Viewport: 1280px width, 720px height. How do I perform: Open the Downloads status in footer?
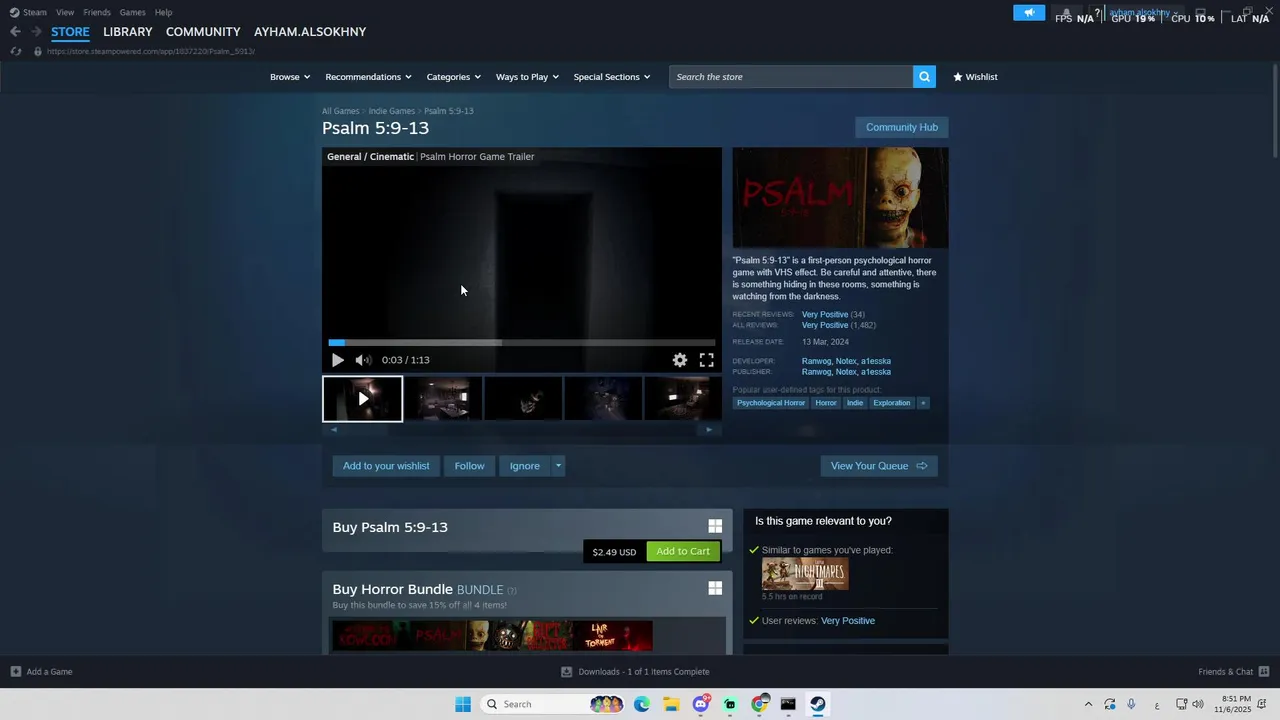pos(635,672)
